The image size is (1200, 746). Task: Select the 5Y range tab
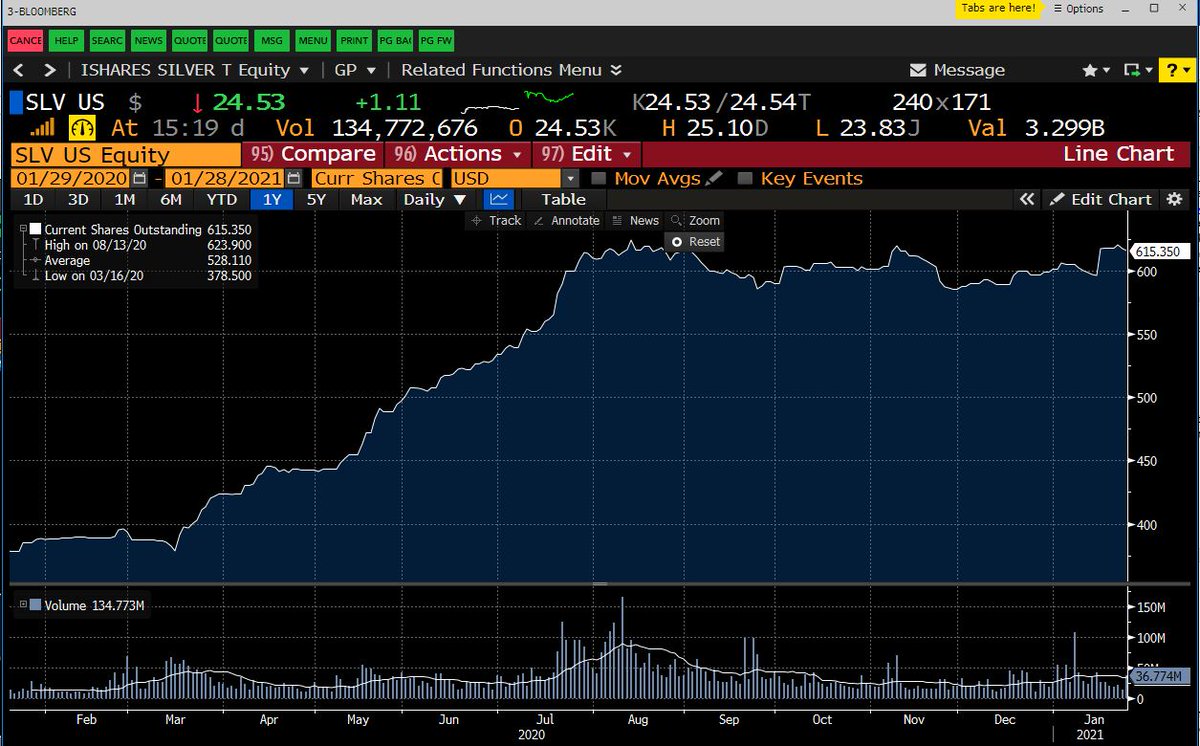coord(316,199)
